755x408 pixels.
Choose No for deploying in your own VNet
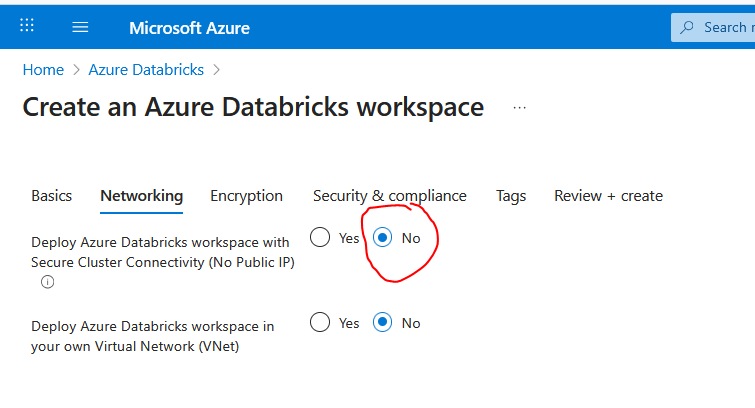382,323
